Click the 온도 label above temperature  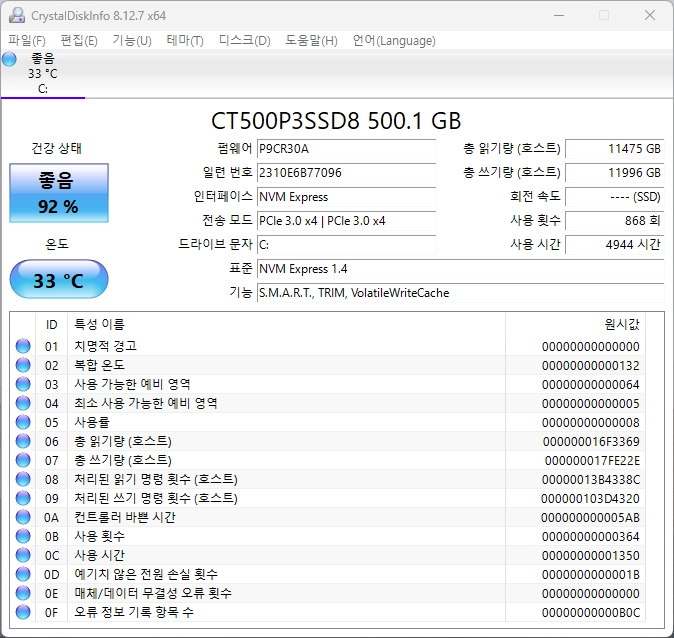click(x=57, y=244)
